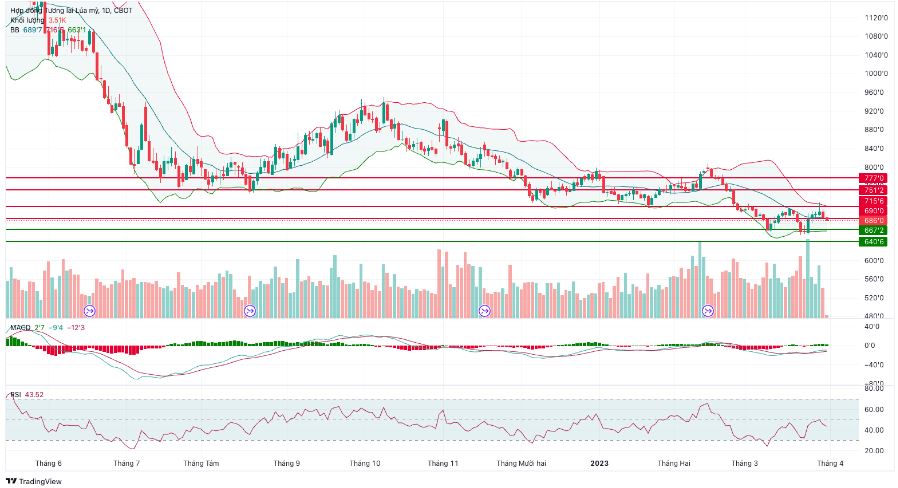Viewport: 898px width, 488px height.
Task: Select the 667'2 green price label
Action: (x=873, y=230)
